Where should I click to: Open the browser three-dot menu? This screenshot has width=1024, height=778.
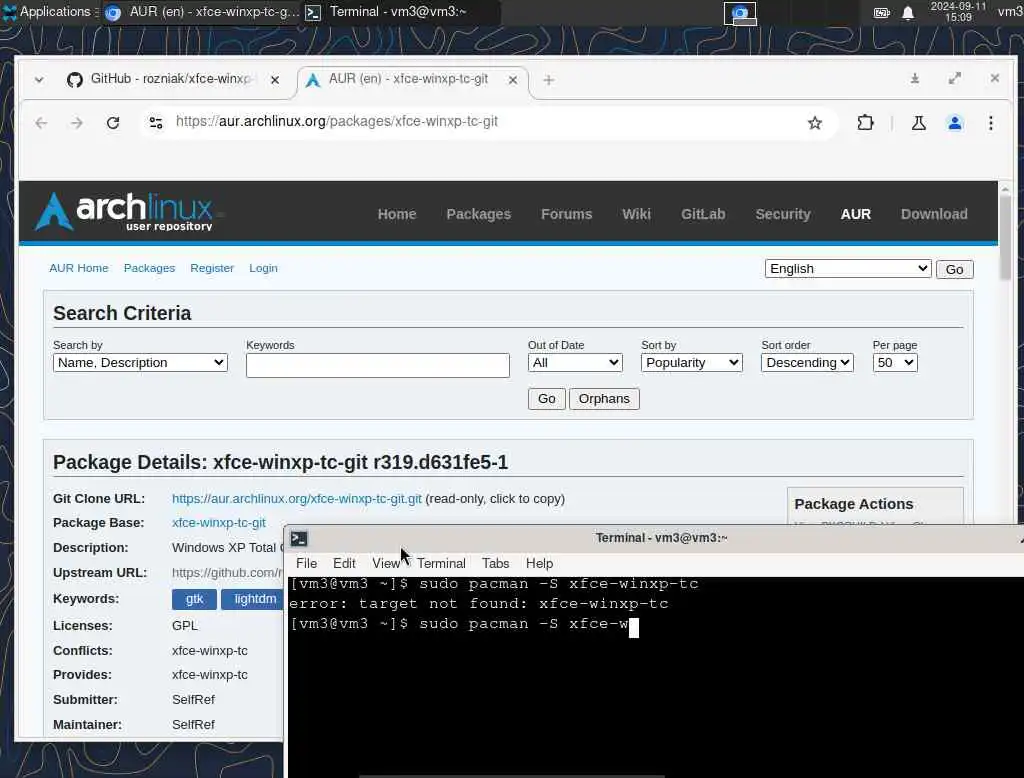(x=991, y=123)
